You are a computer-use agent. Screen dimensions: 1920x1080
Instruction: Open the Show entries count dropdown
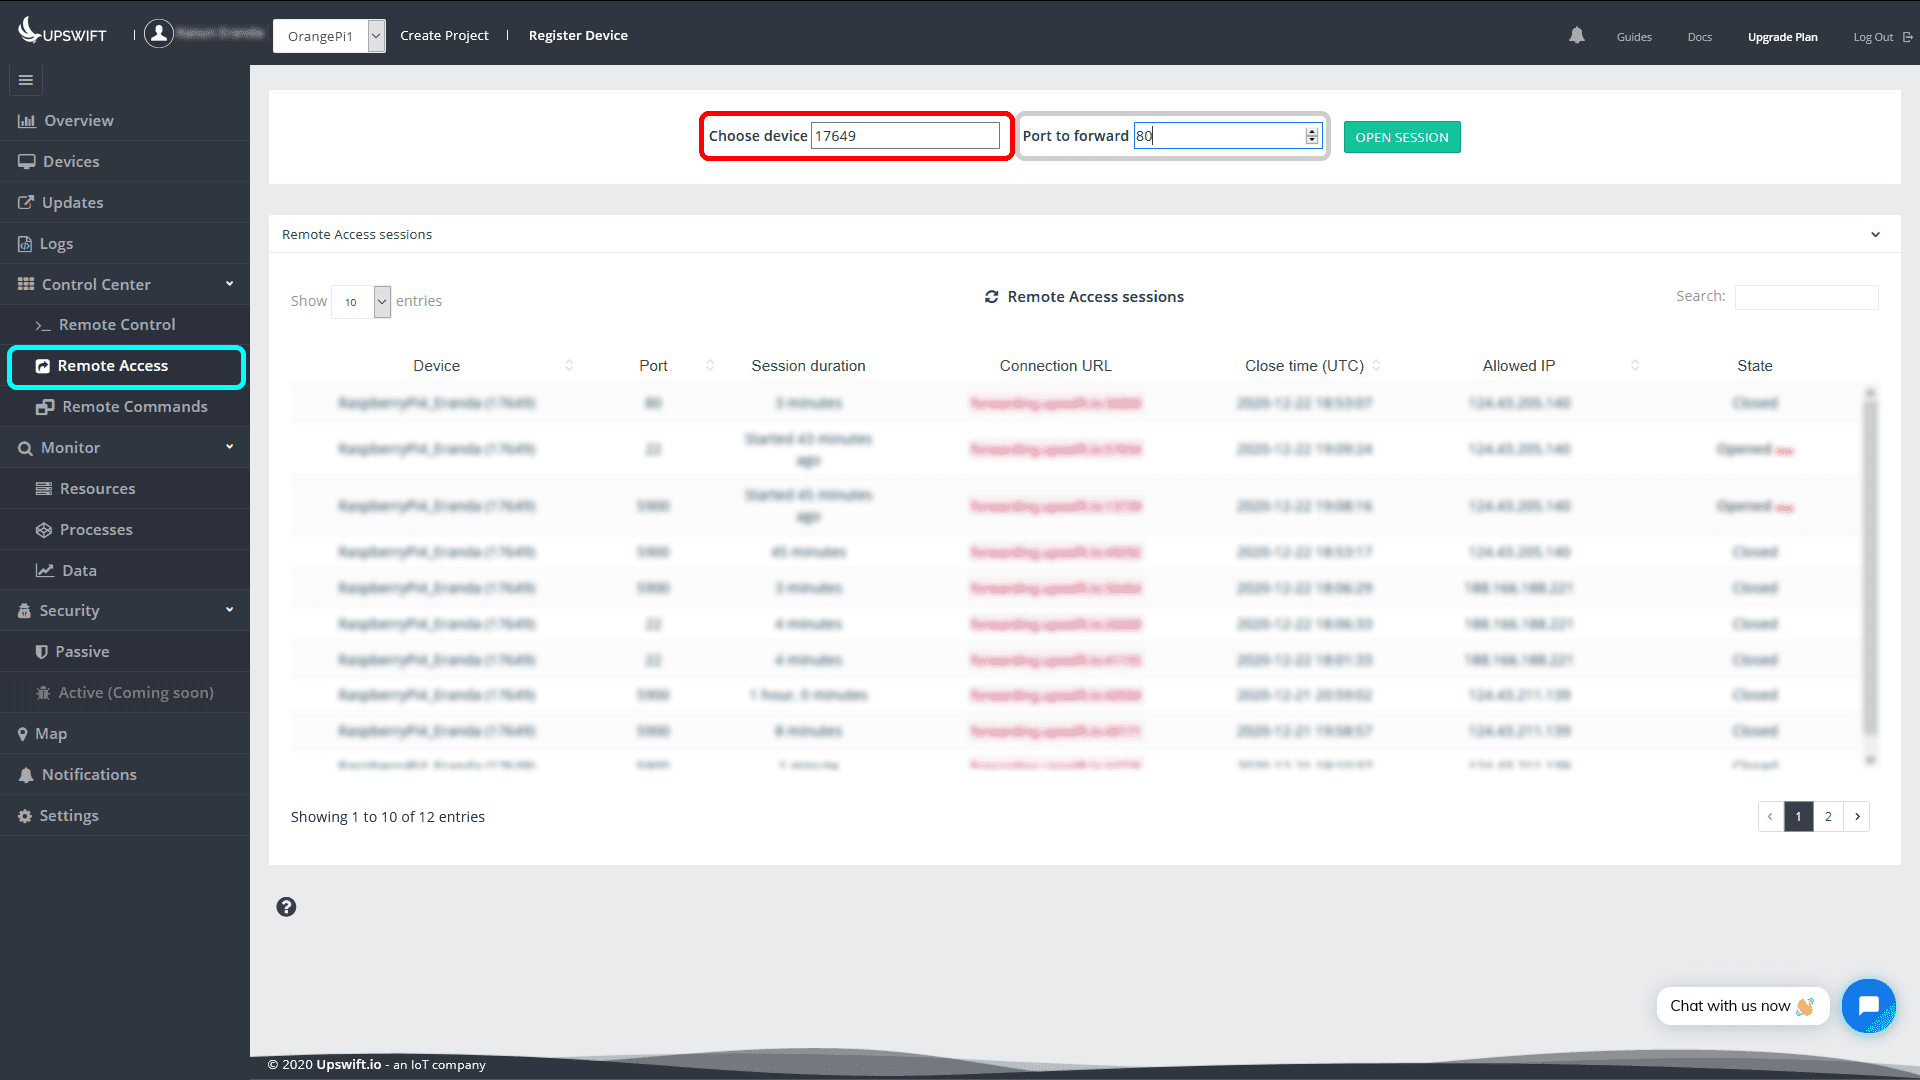[x=361, y=301]
